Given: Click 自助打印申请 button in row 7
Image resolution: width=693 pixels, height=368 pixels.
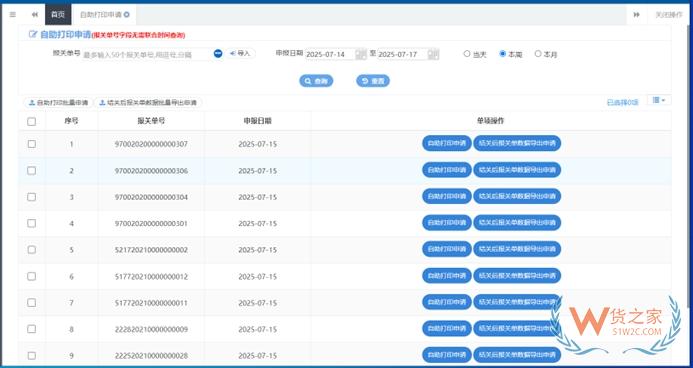Looking at the screenshot, I should pyautogui.click(x=447, y=302).
